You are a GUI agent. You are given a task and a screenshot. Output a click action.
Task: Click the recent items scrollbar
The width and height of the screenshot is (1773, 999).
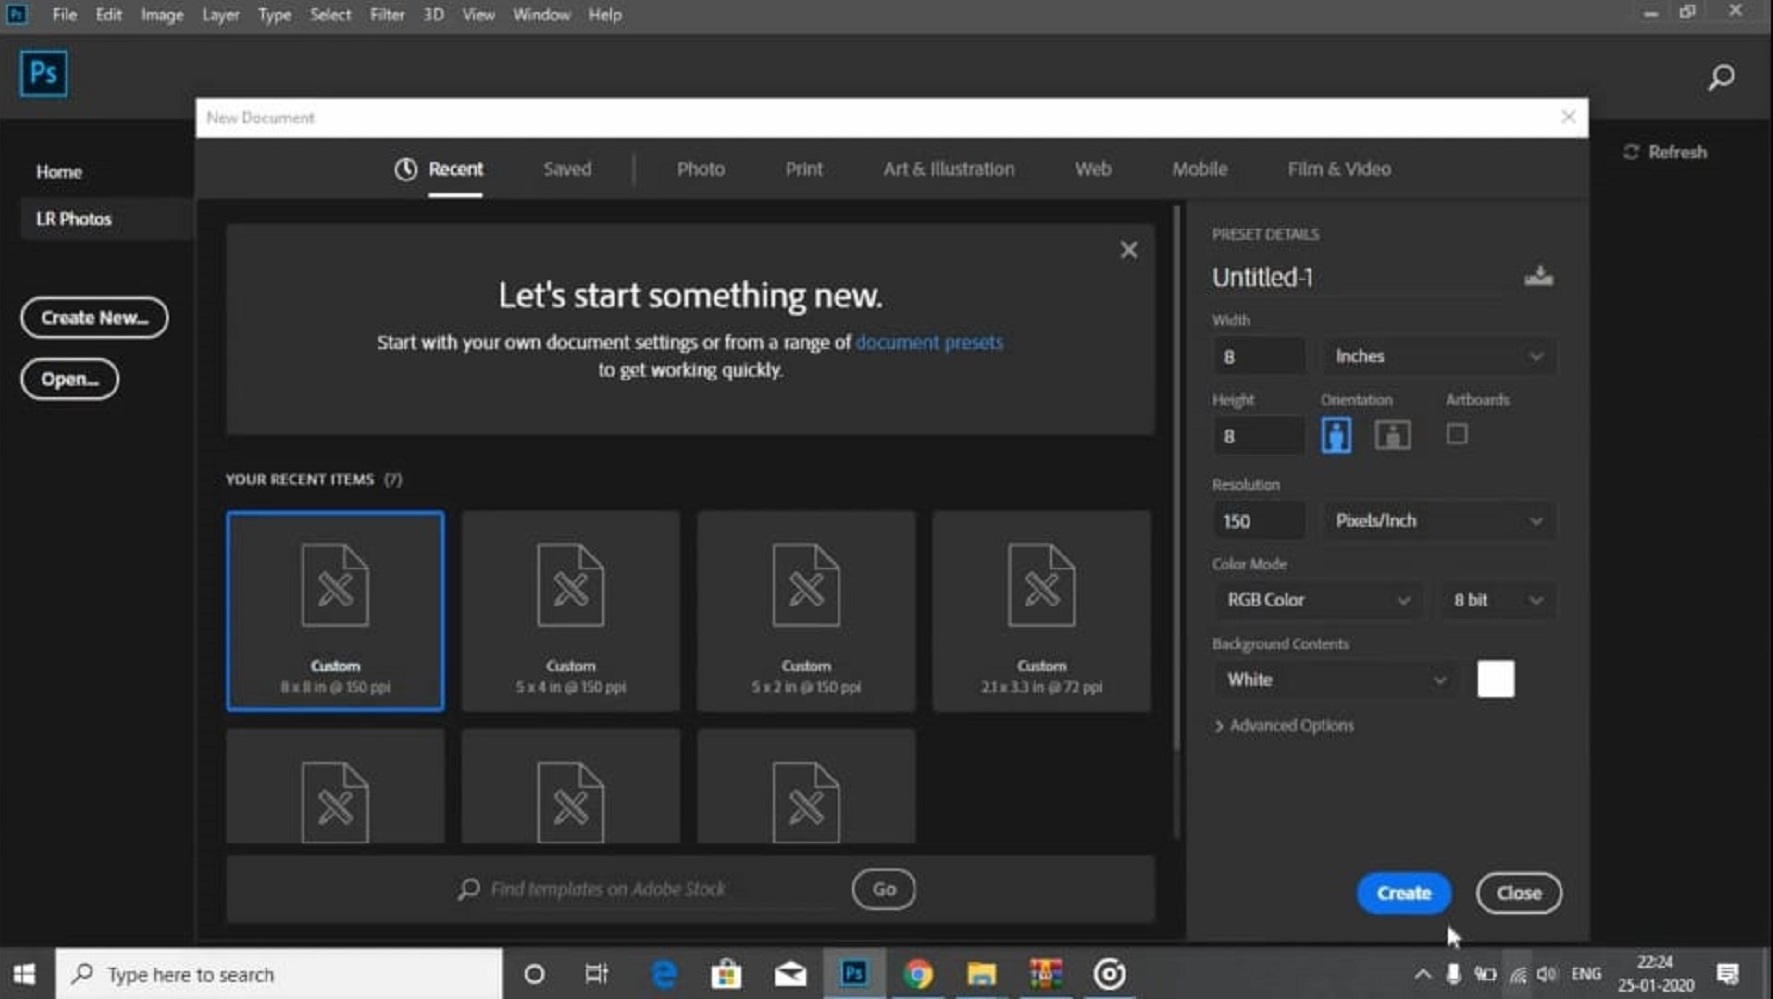pos(1176,477)
